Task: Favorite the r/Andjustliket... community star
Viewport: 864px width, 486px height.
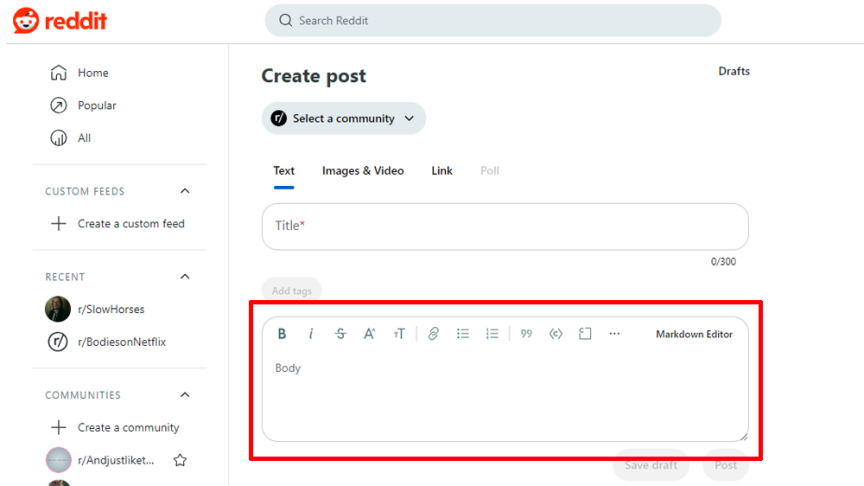Action: (180, 460)
